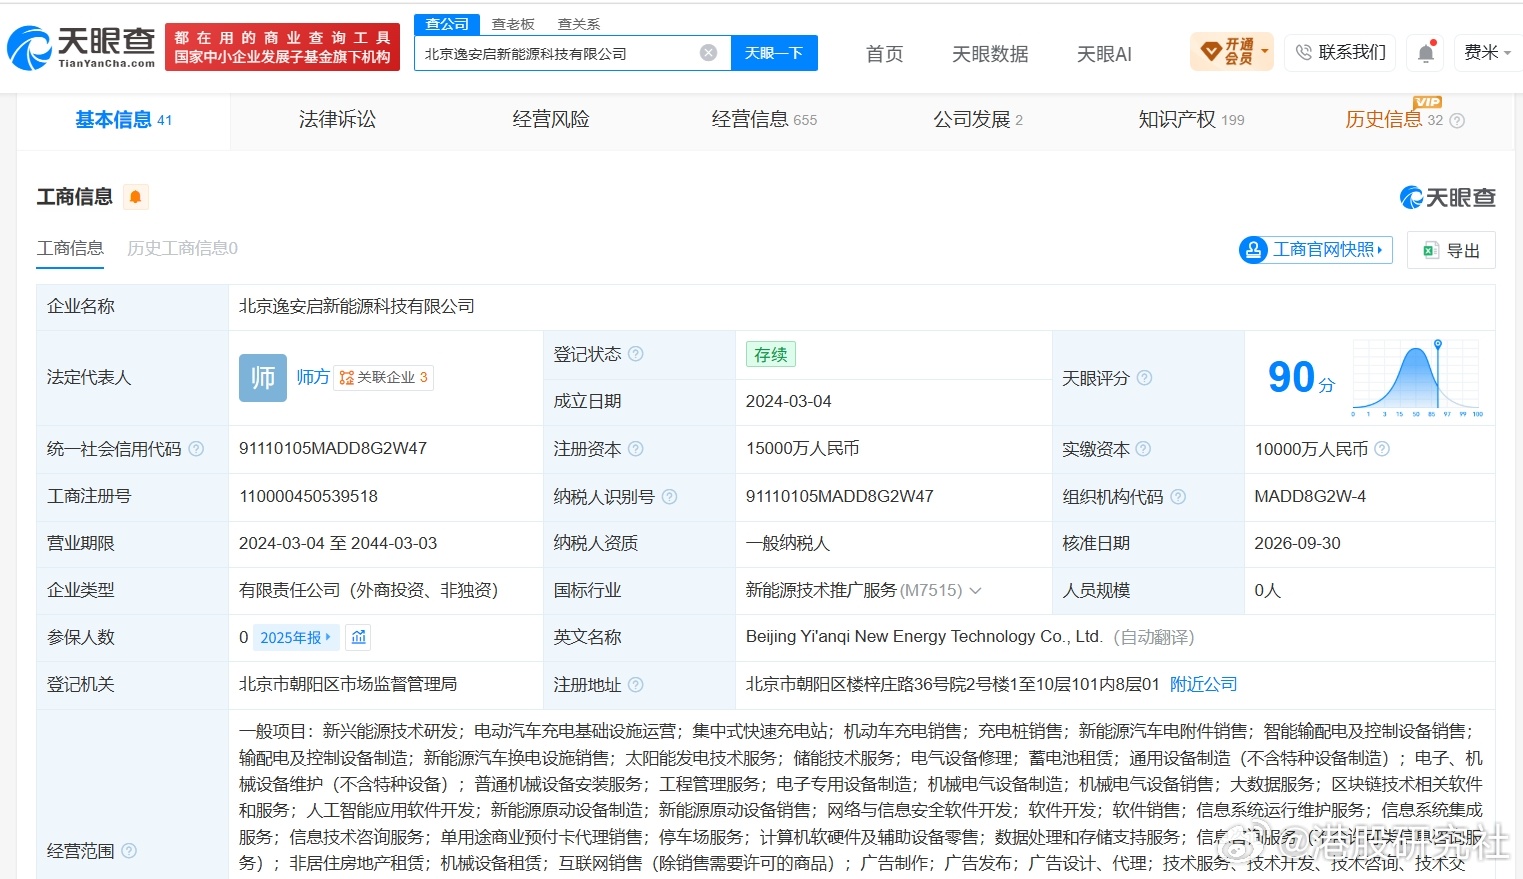Screen dimensions: 1523x879
Task: Open 历史工商信息0 sub-tab
Action: pos(182,248)
